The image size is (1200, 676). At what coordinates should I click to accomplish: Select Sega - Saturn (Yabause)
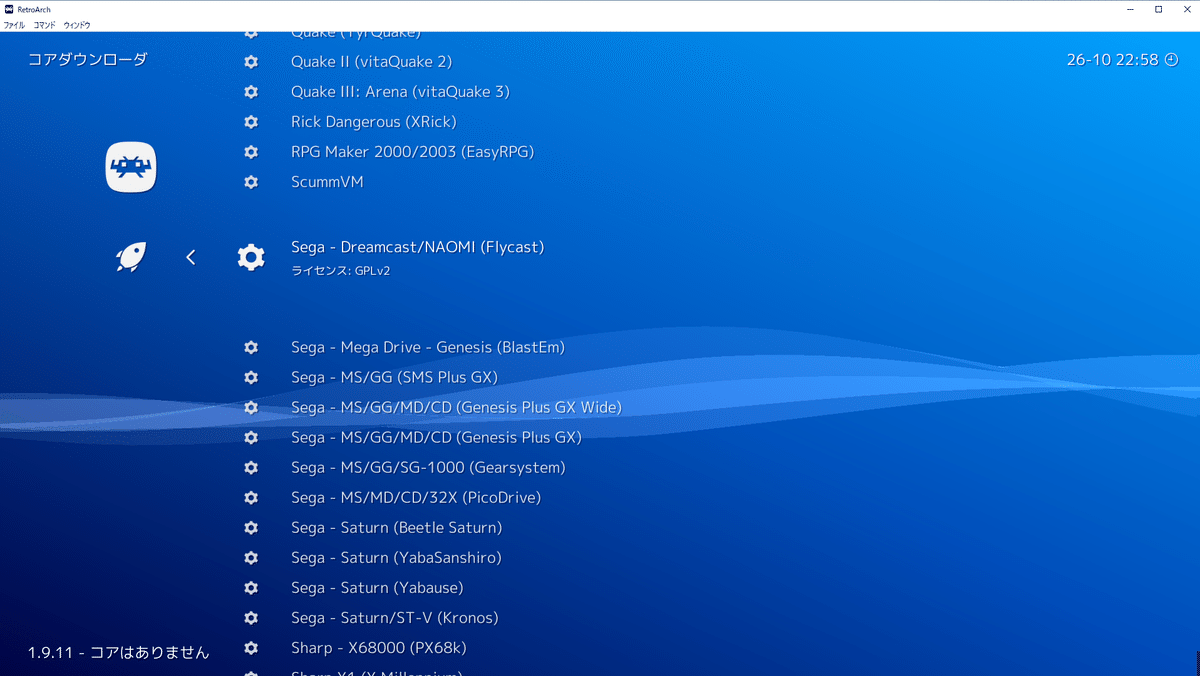coord(377,587)
